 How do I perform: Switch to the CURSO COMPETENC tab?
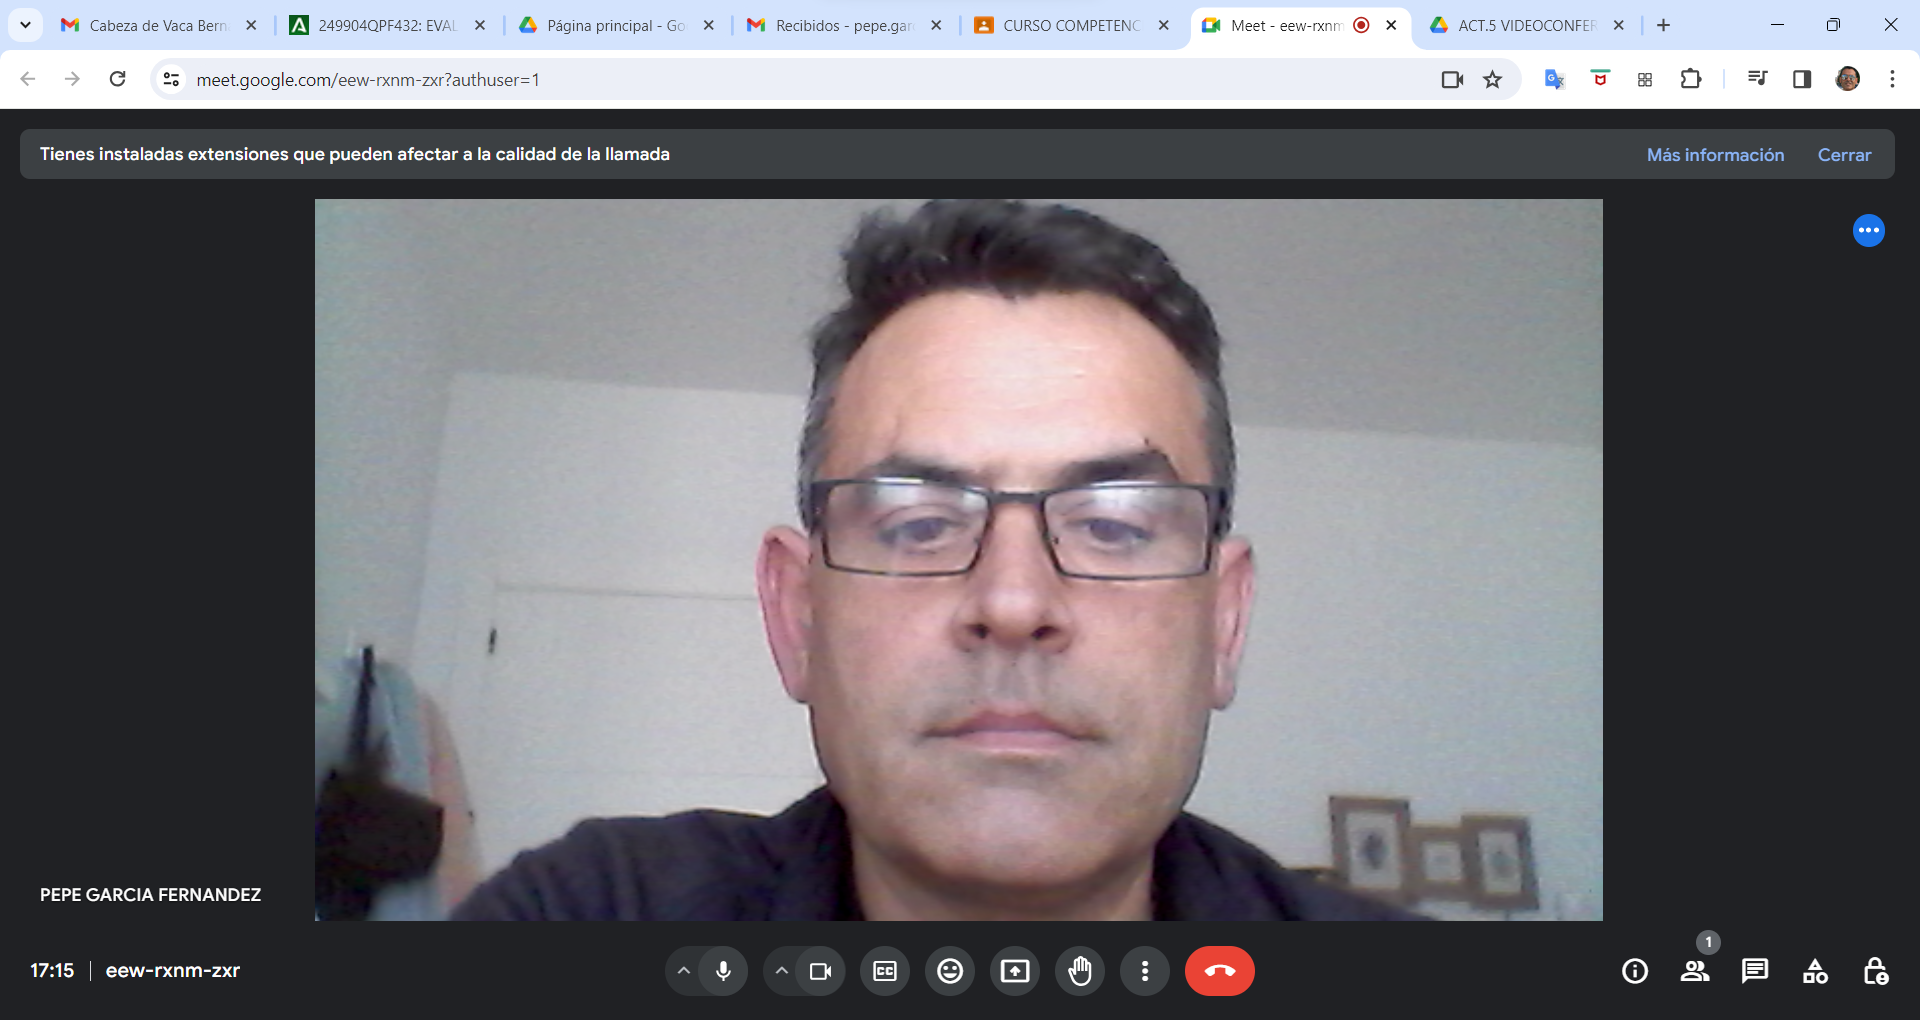coord(1070,26)
